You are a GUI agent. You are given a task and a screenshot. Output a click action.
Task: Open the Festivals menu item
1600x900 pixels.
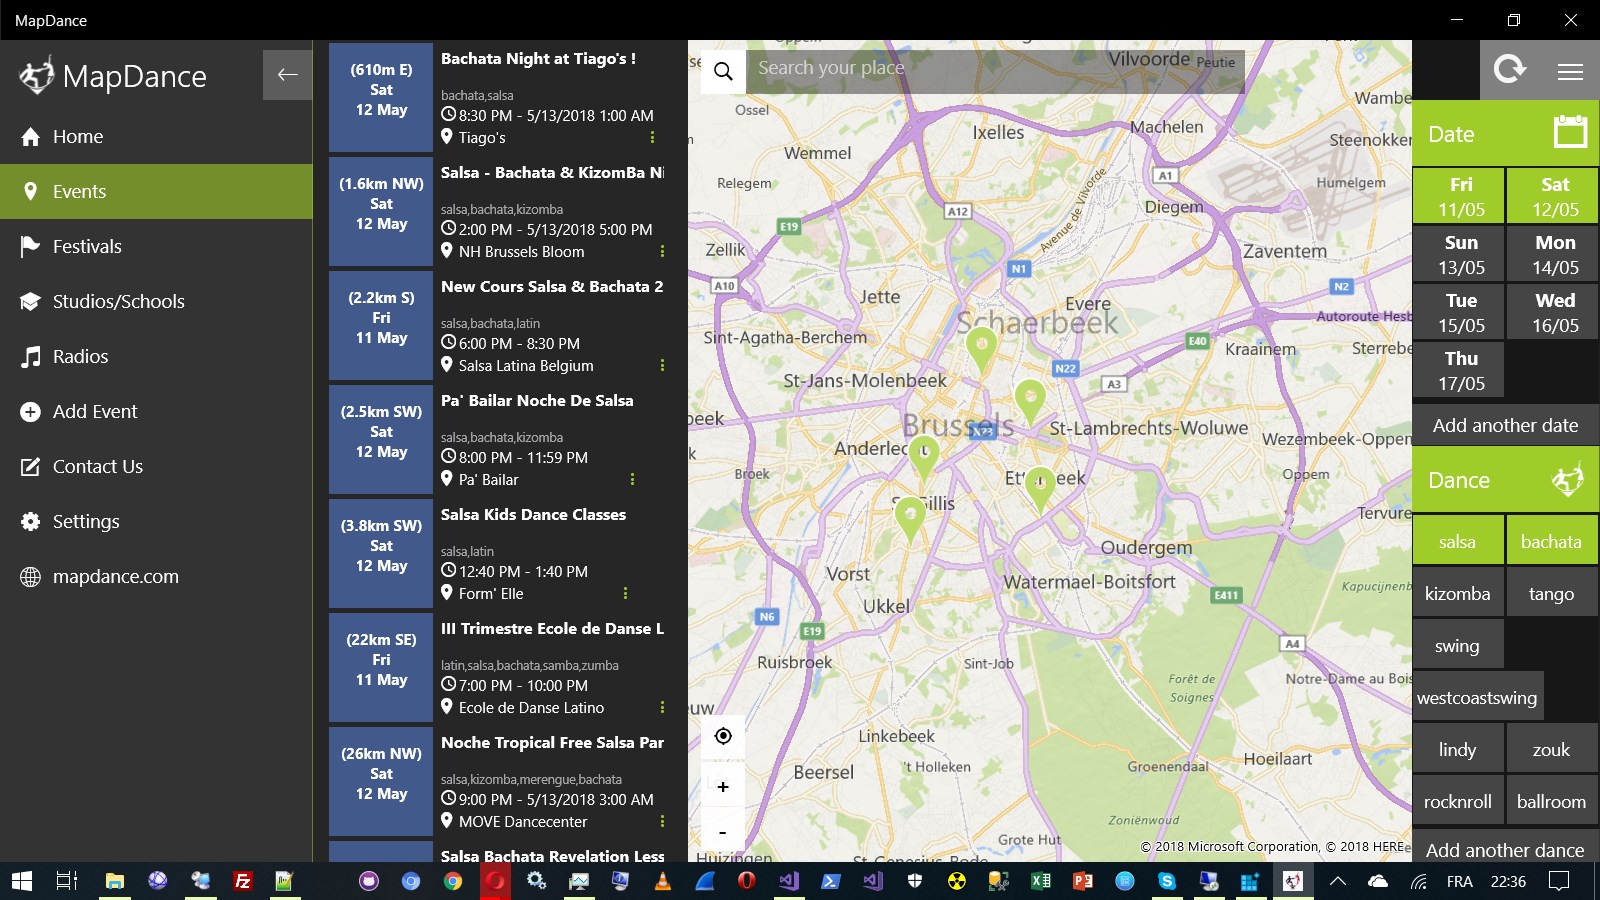tap(87, 246)
